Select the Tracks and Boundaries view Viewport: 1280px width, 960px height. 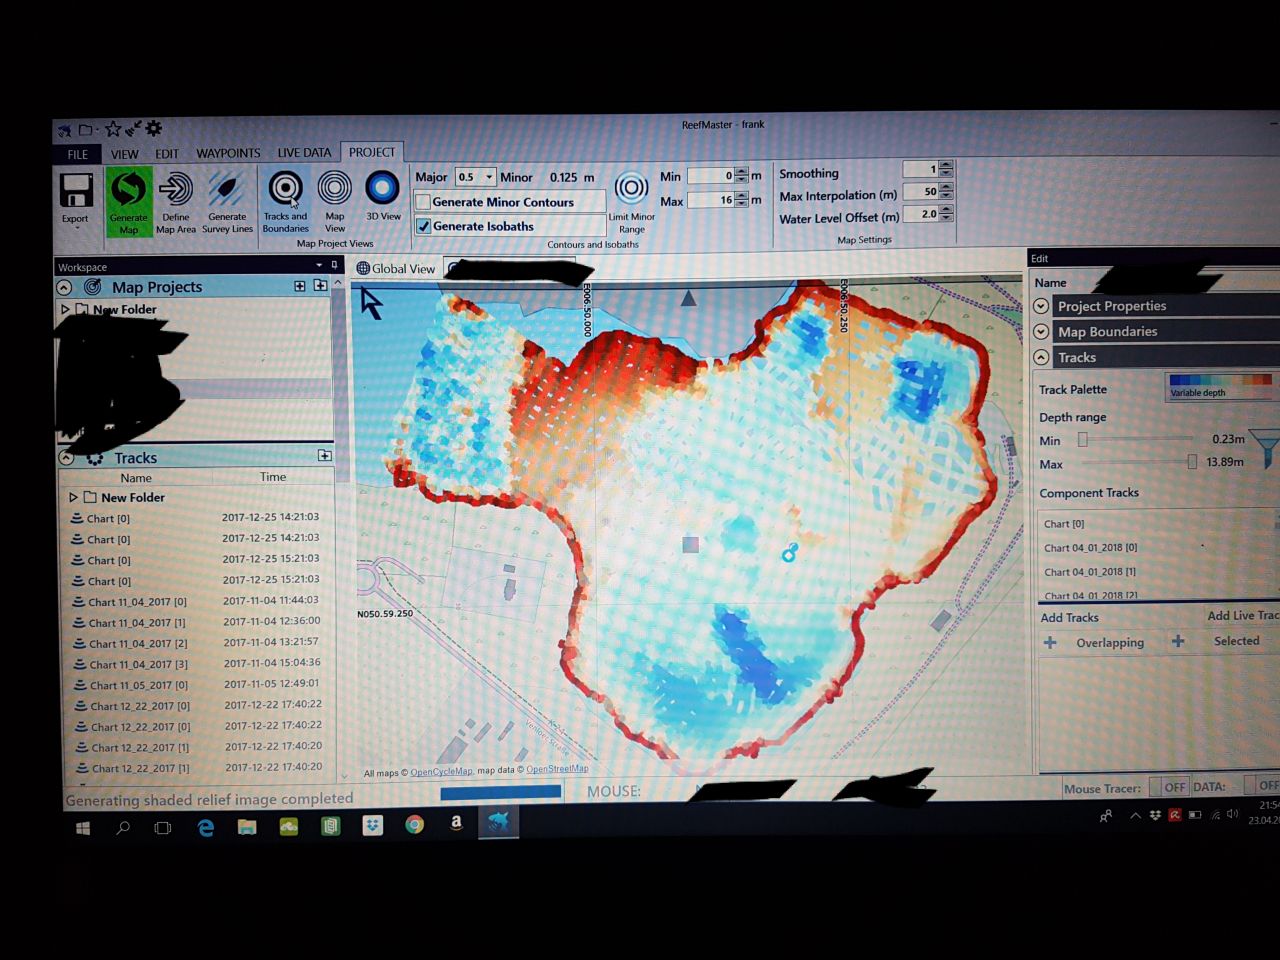[285, 189]
